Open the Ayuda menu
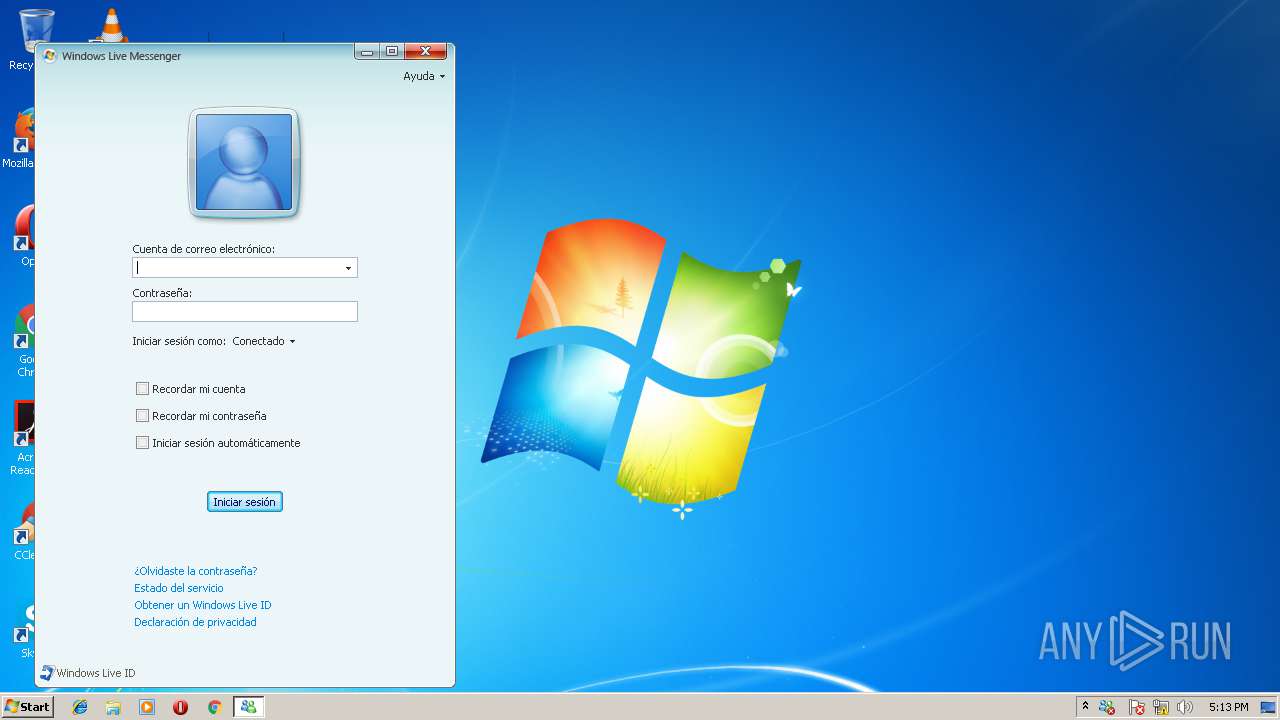The width and height of the screenshot is (1280, 720). (424, 76)
